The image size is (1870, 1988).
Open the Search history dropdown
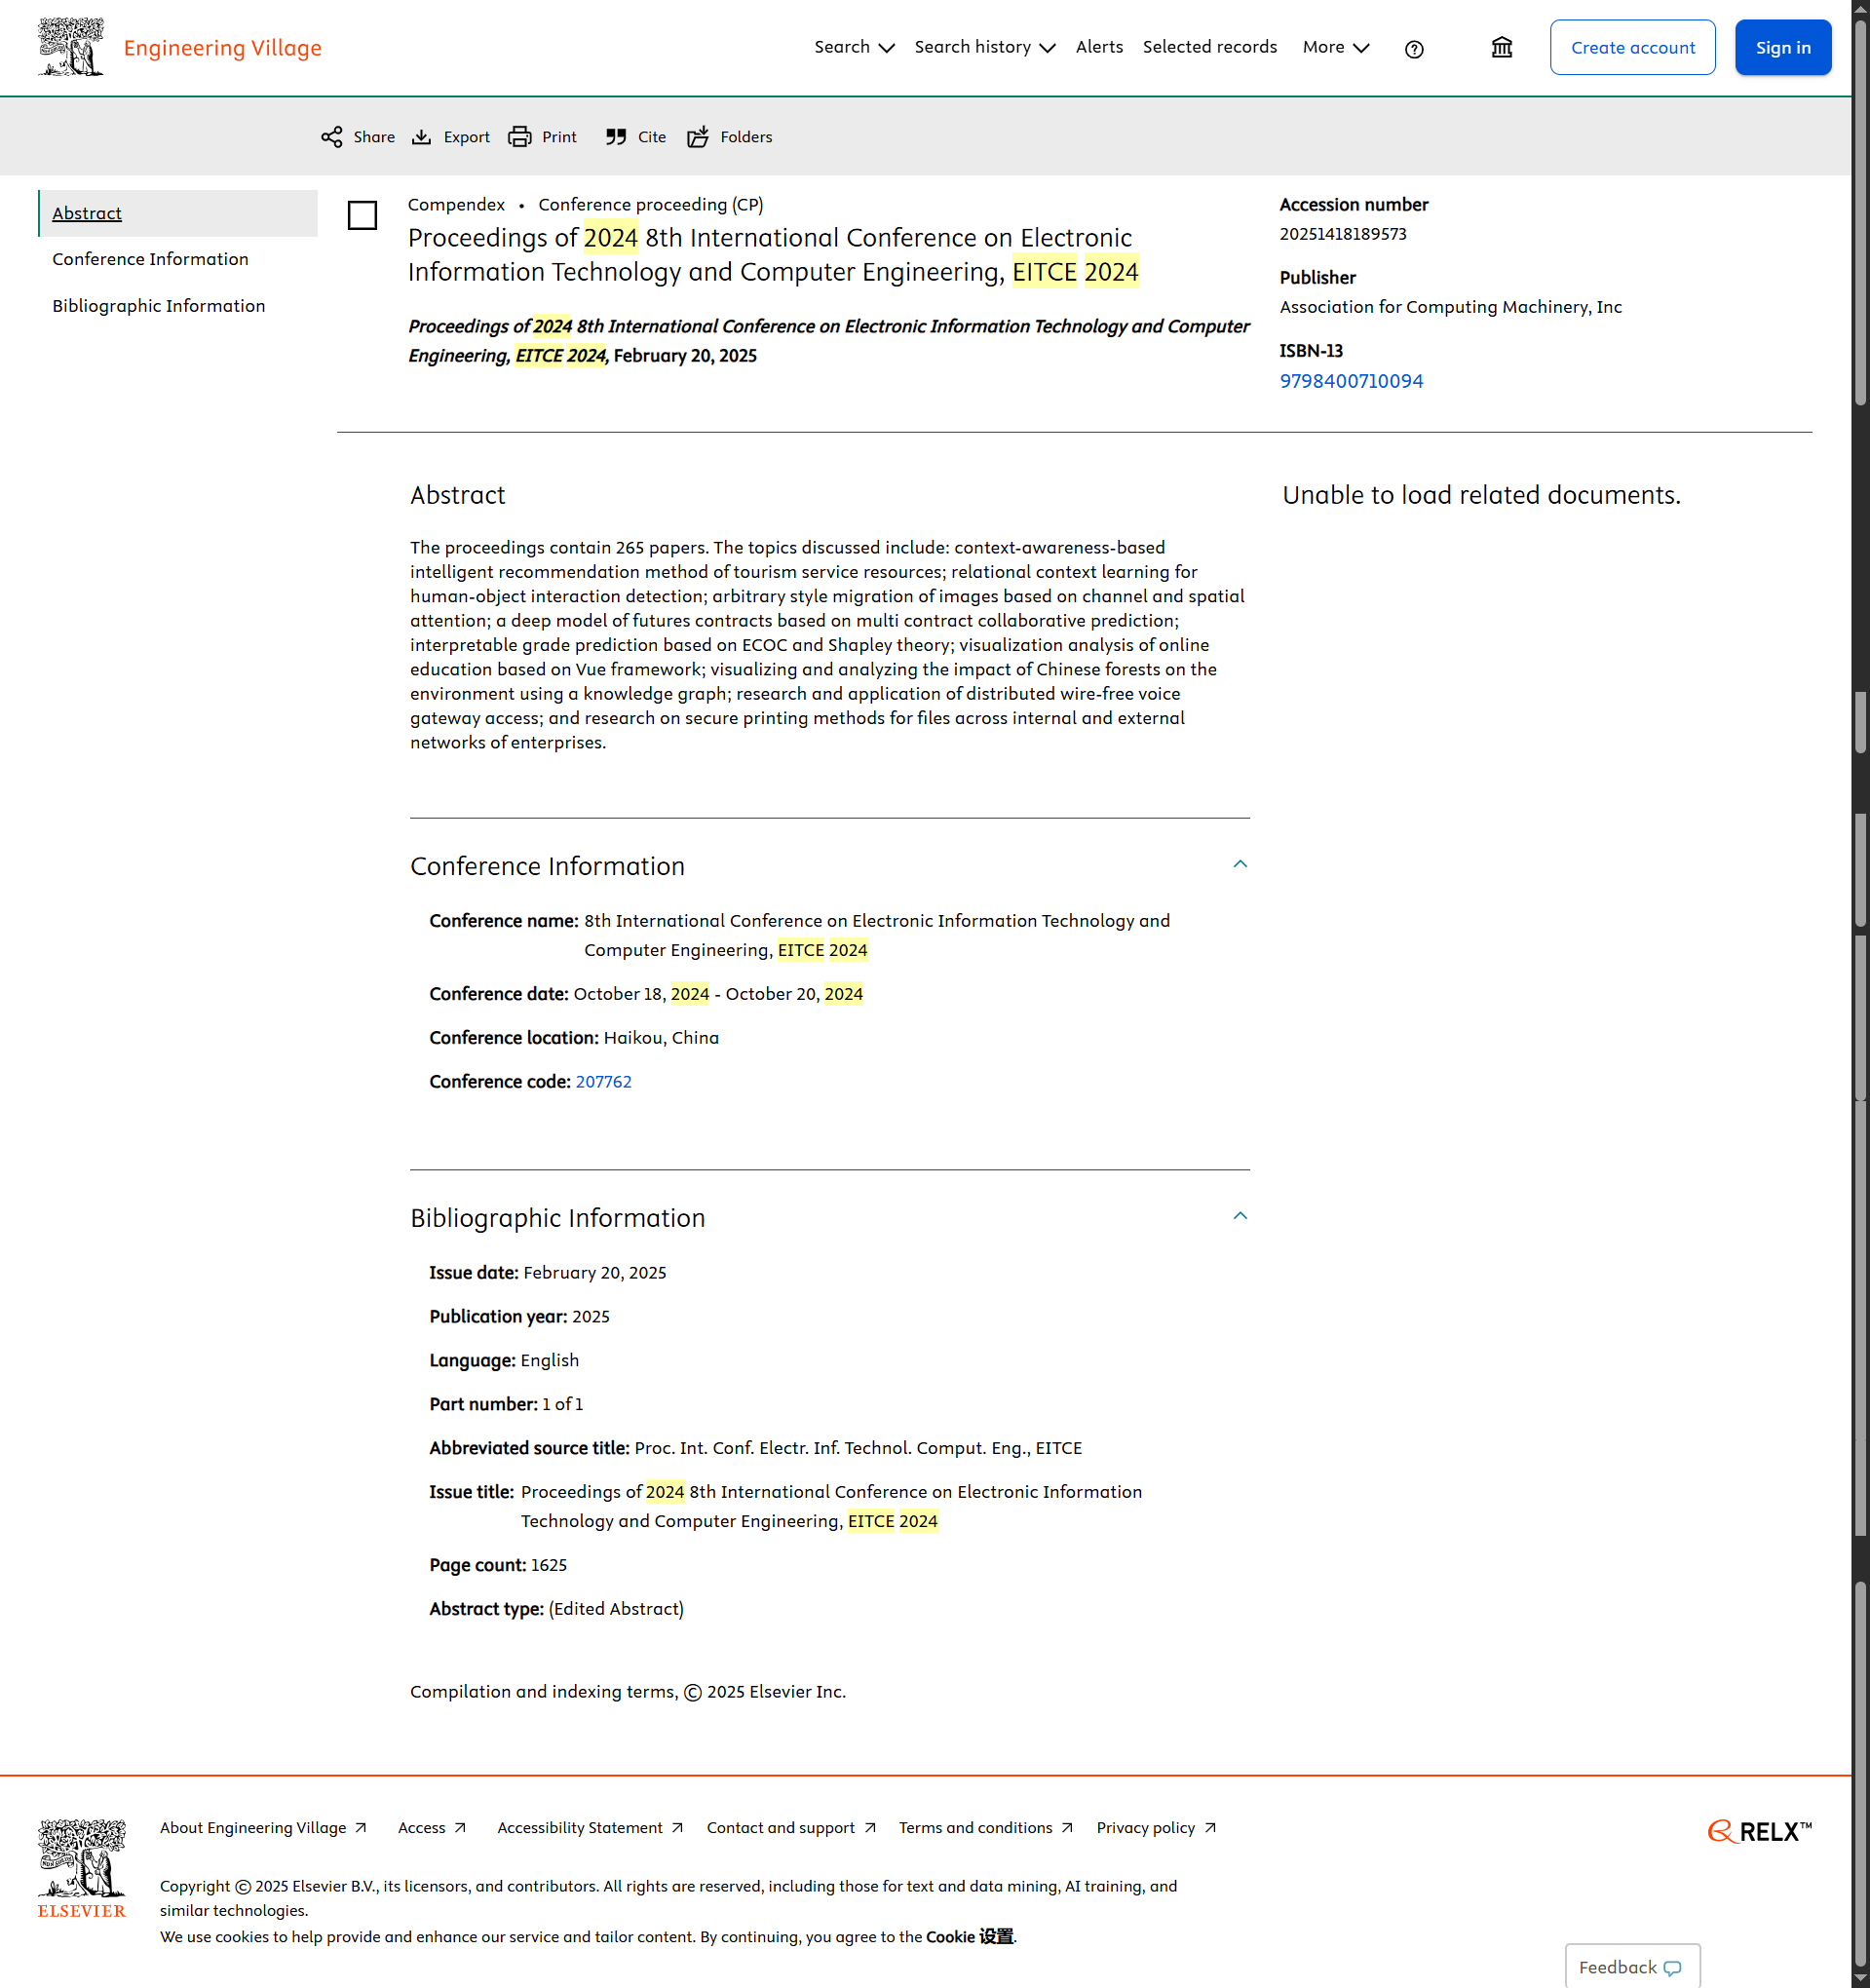pos(984,47)
